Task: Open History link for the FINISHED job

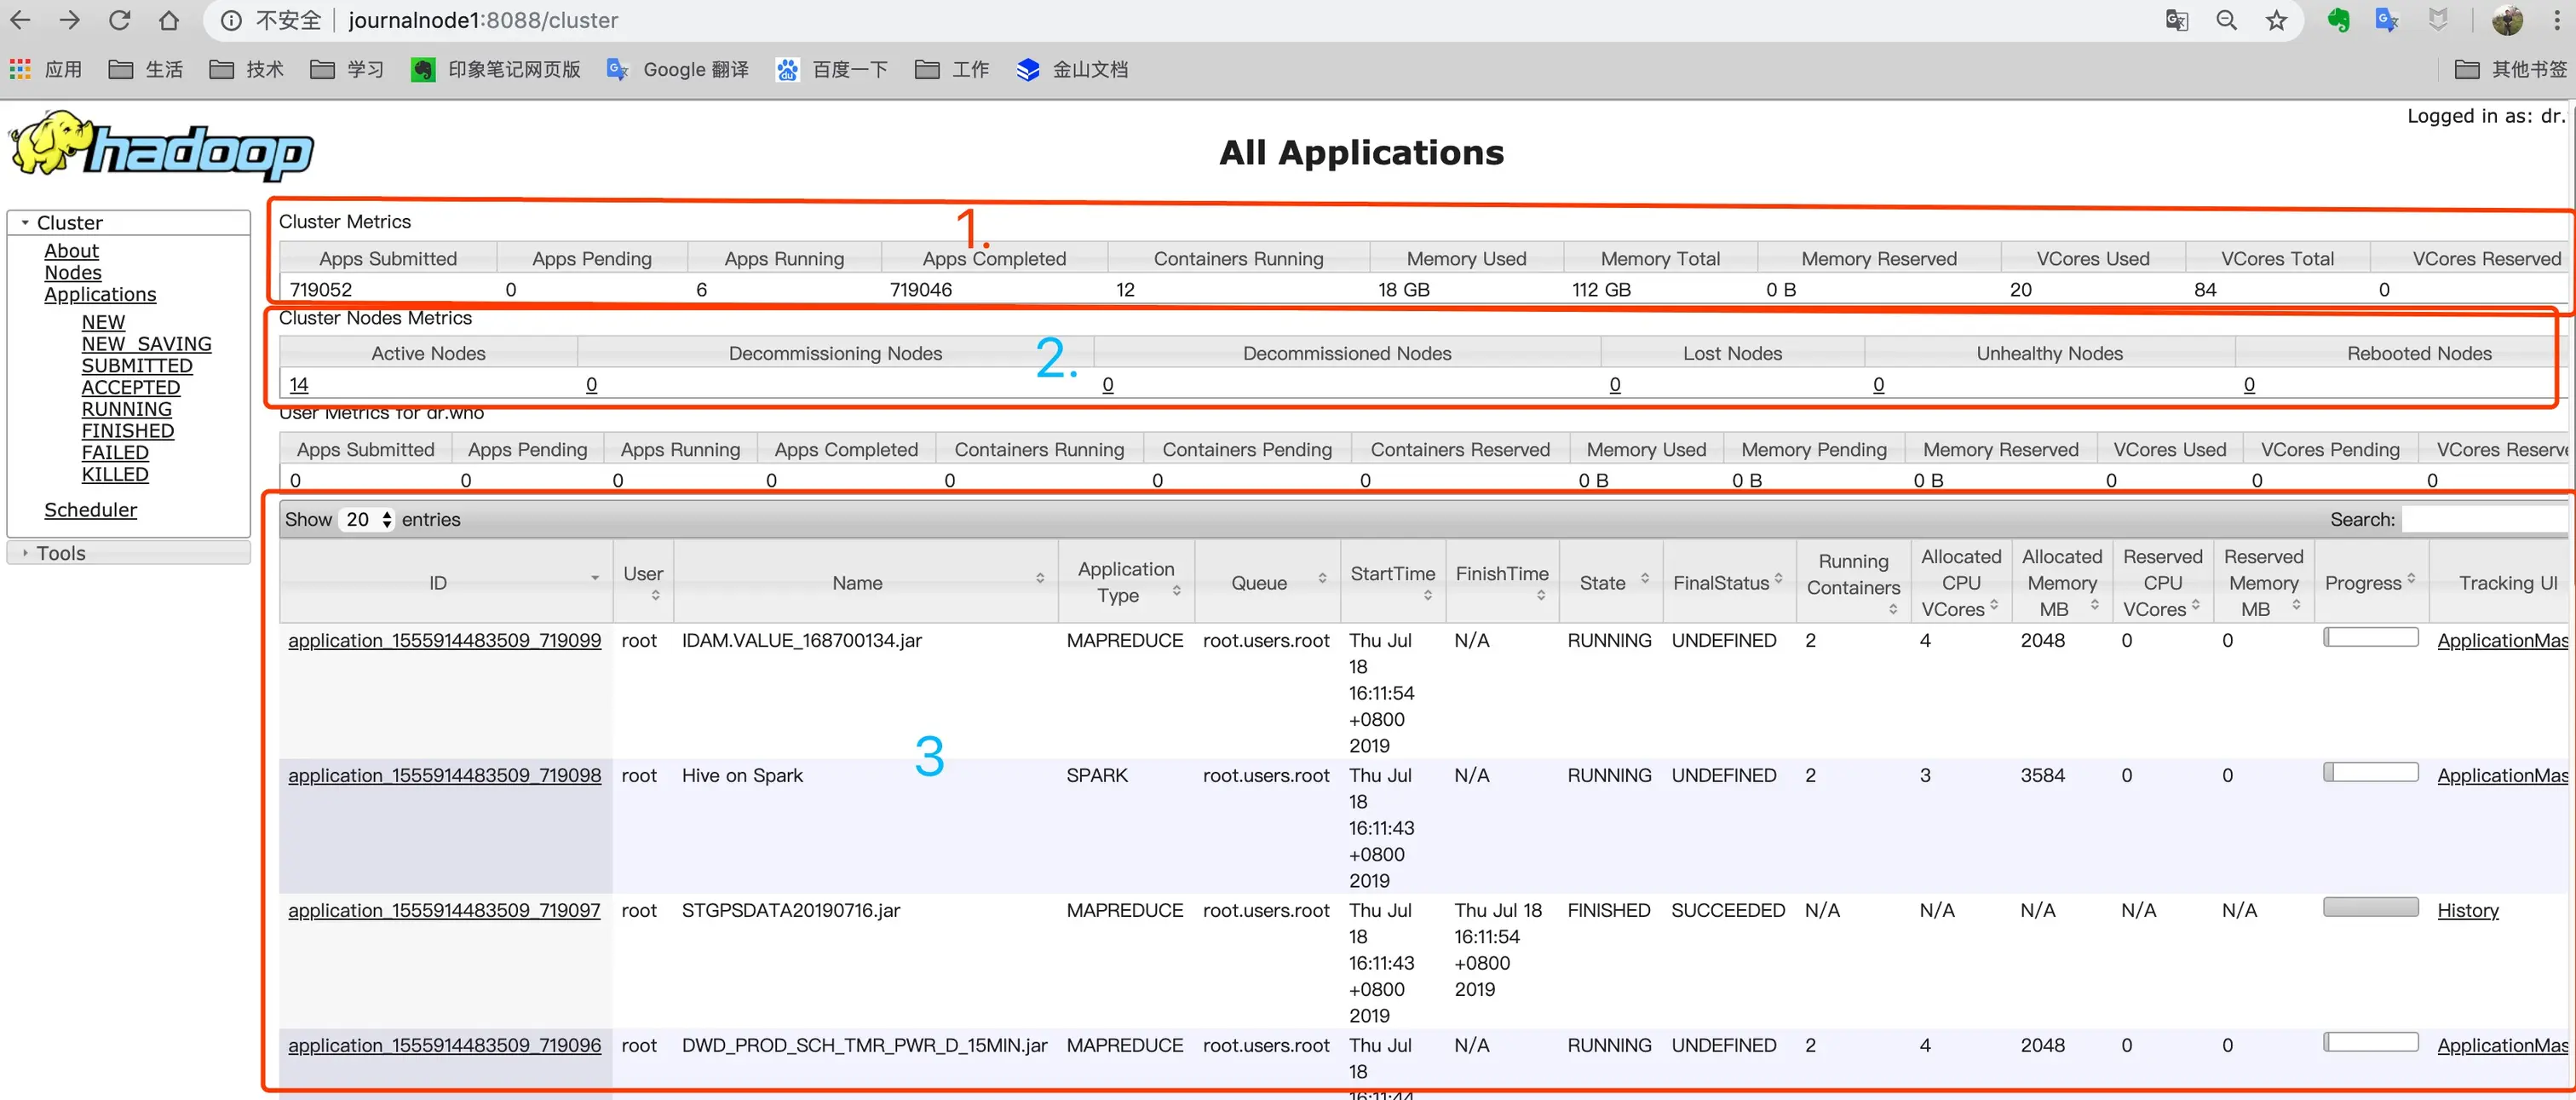Action: [x=2467, y=910]
